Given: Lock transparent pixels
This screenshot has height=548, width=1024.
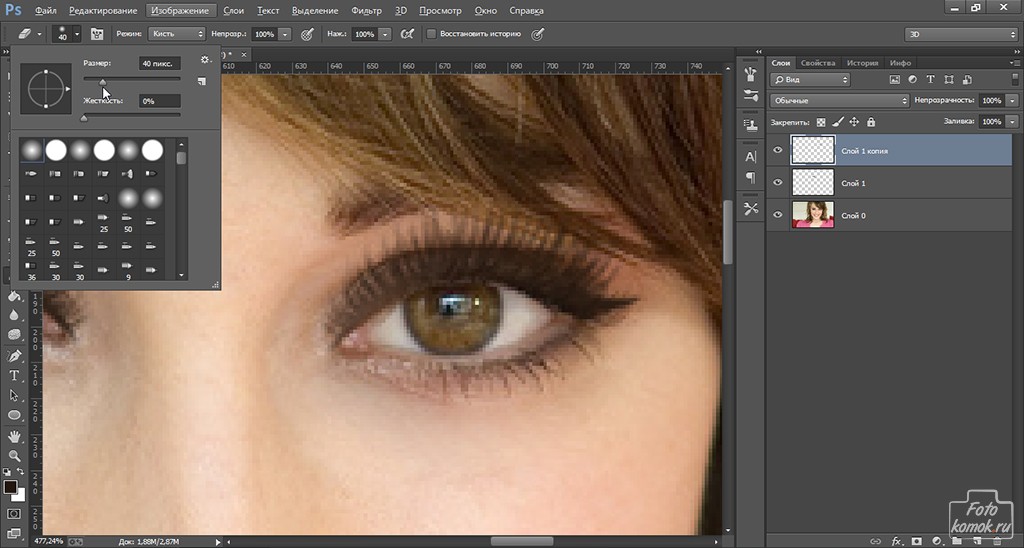Looking at the screenshot, I should pyautogui.click(x=821, y=122).
